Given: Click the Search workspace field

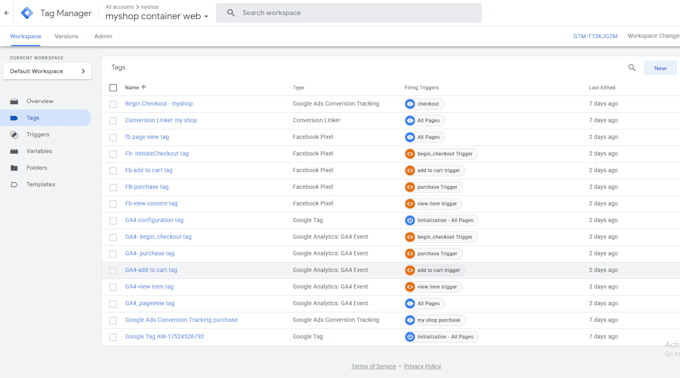Looking at the screenshot, I should point(349,13).
